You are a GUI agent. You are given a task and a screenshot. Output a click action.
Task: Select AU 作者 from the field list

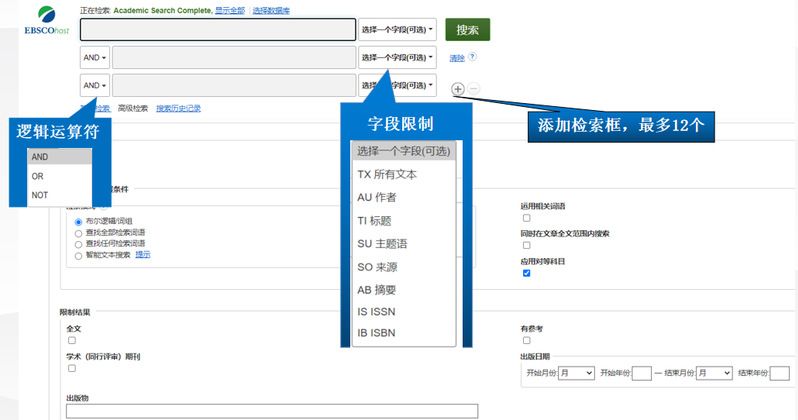point(378,197)
